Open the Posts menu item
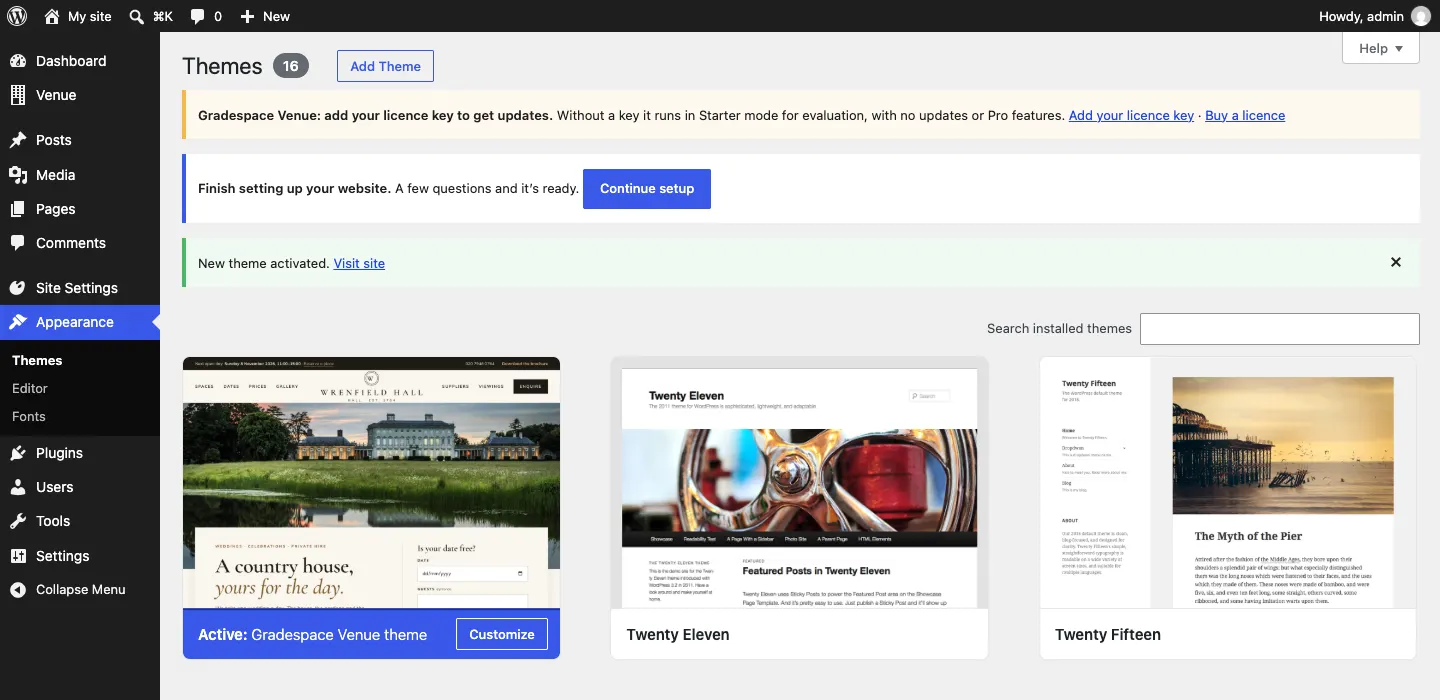 click(x=80, y=140)
